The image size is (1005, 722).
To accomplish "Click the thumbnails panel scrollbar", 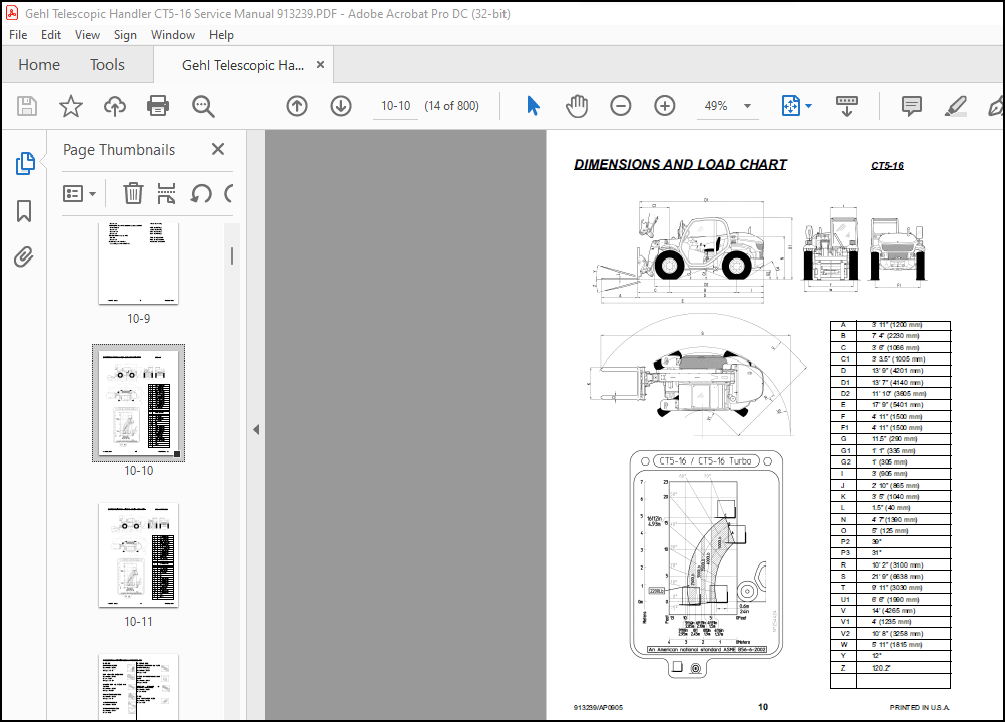I will click(x=232, y=256).
